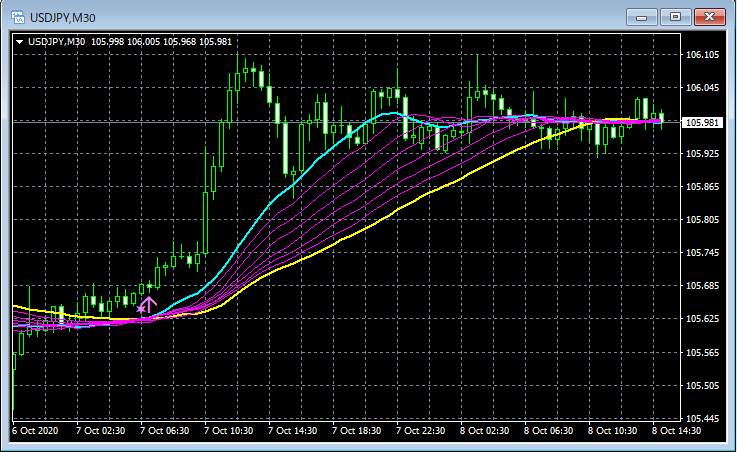
Task: Click the 7 Oct 06:30 time label
Action: (x=165, y=431)
